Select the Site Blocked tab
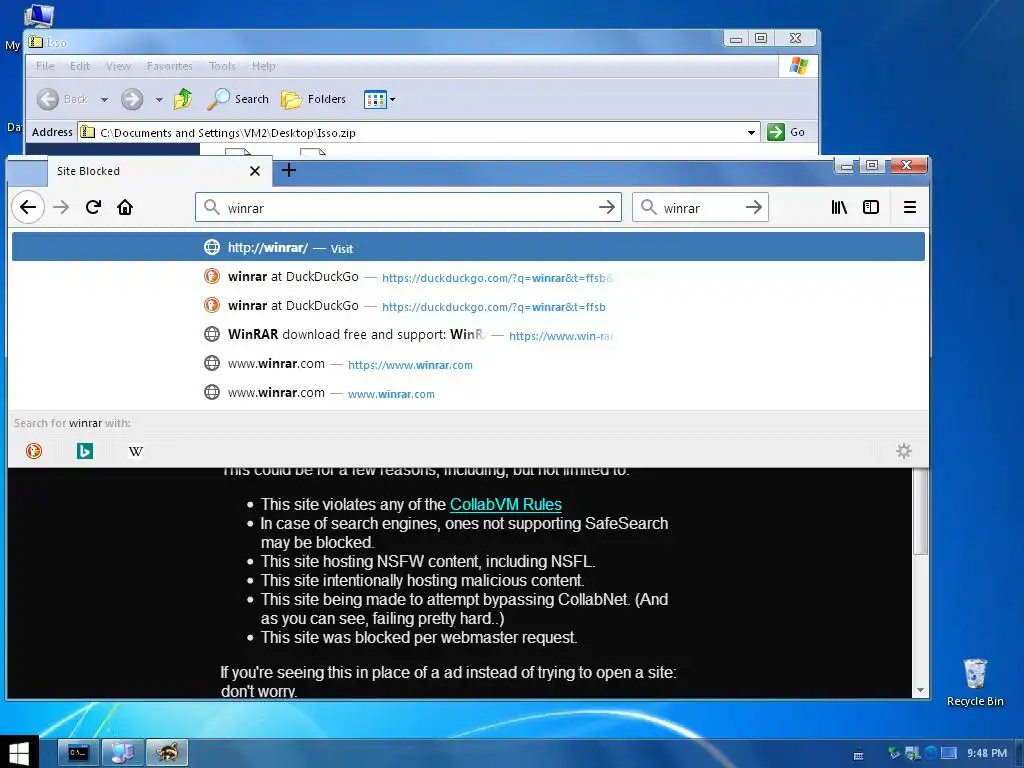This screenshot has width=1024, height=768. click(158, 171)
